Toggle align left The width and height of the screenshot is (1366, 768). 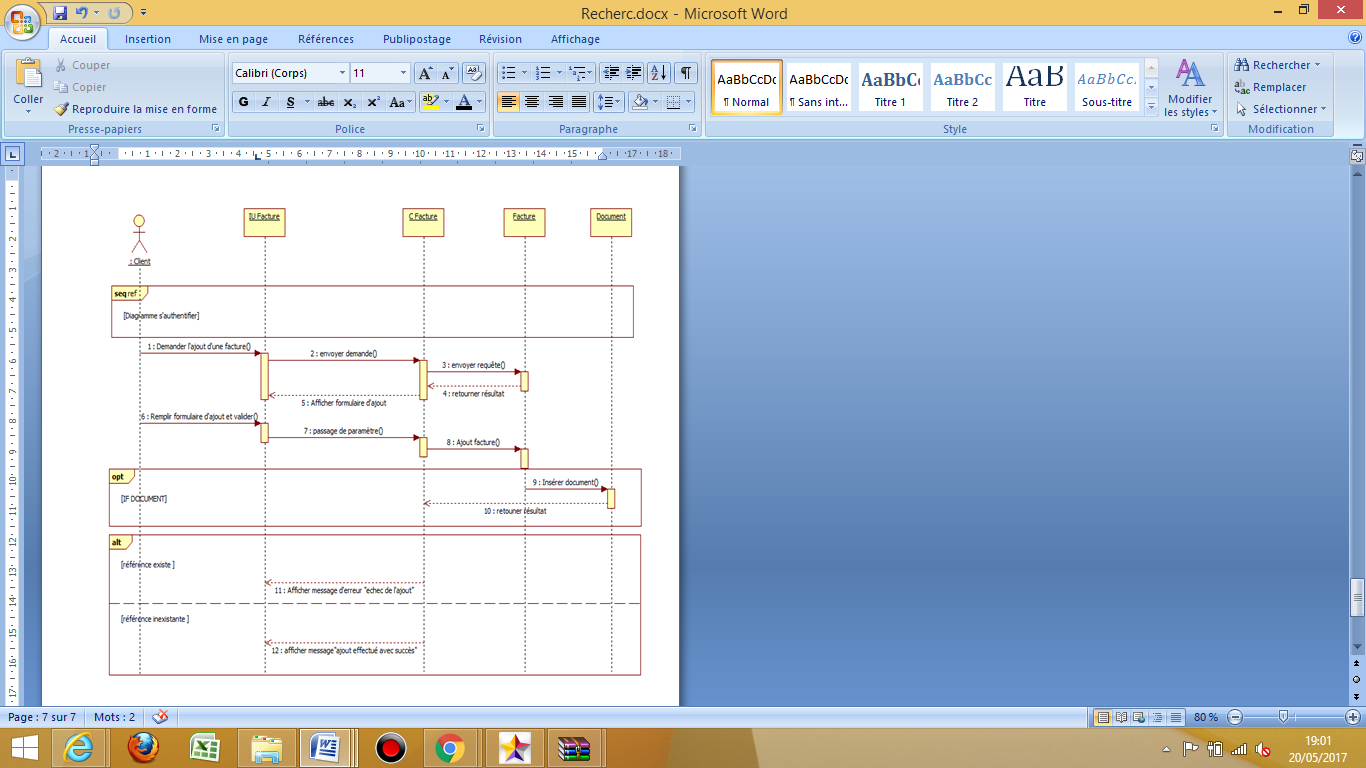(x=508, y=102)
